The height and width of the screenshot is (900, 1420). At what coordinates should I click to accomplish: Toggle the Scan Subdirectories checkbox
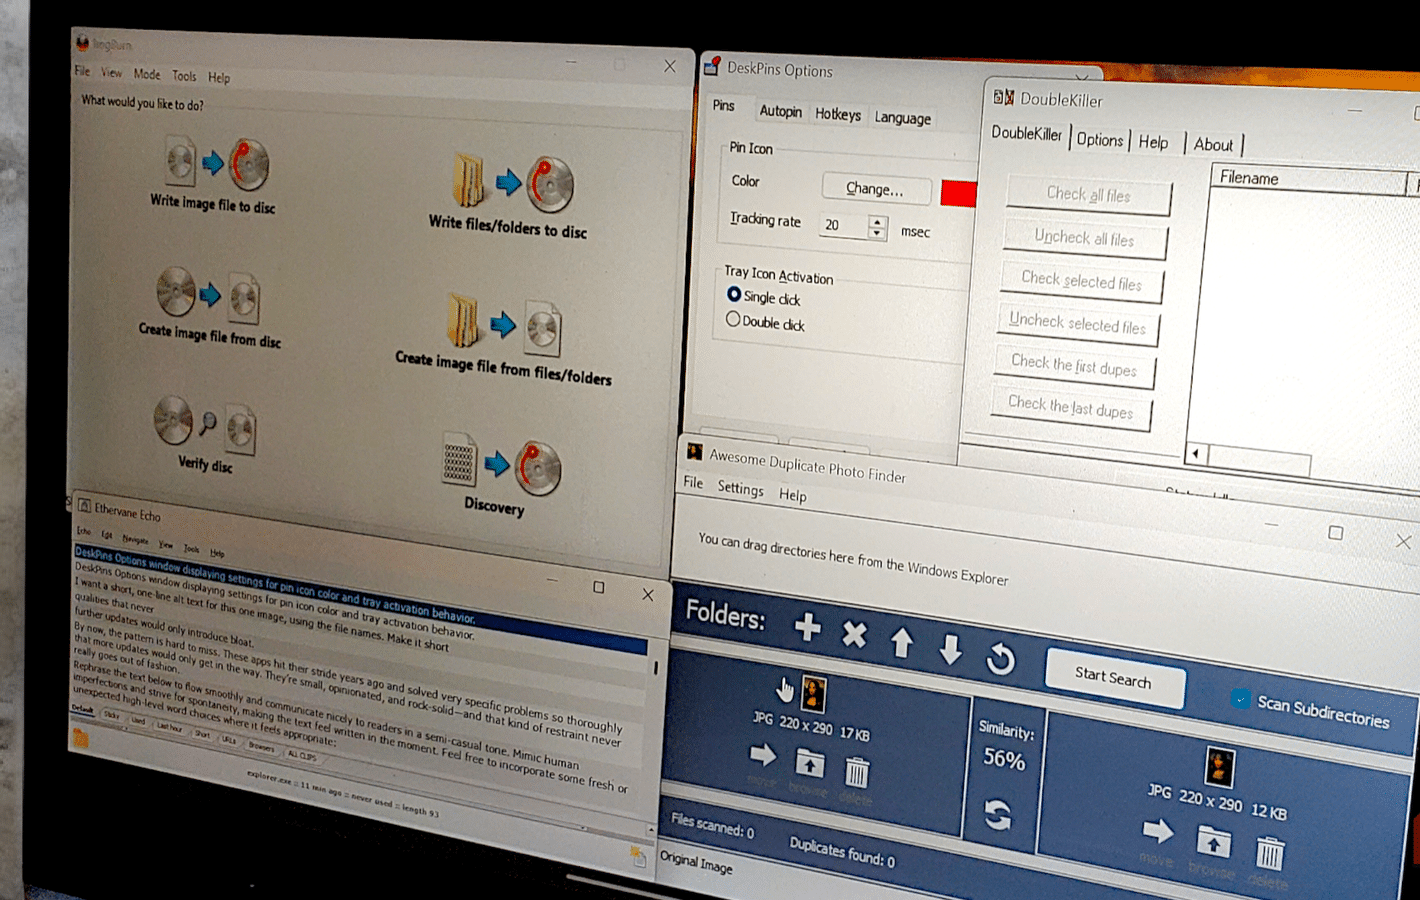coord(1240,699)
